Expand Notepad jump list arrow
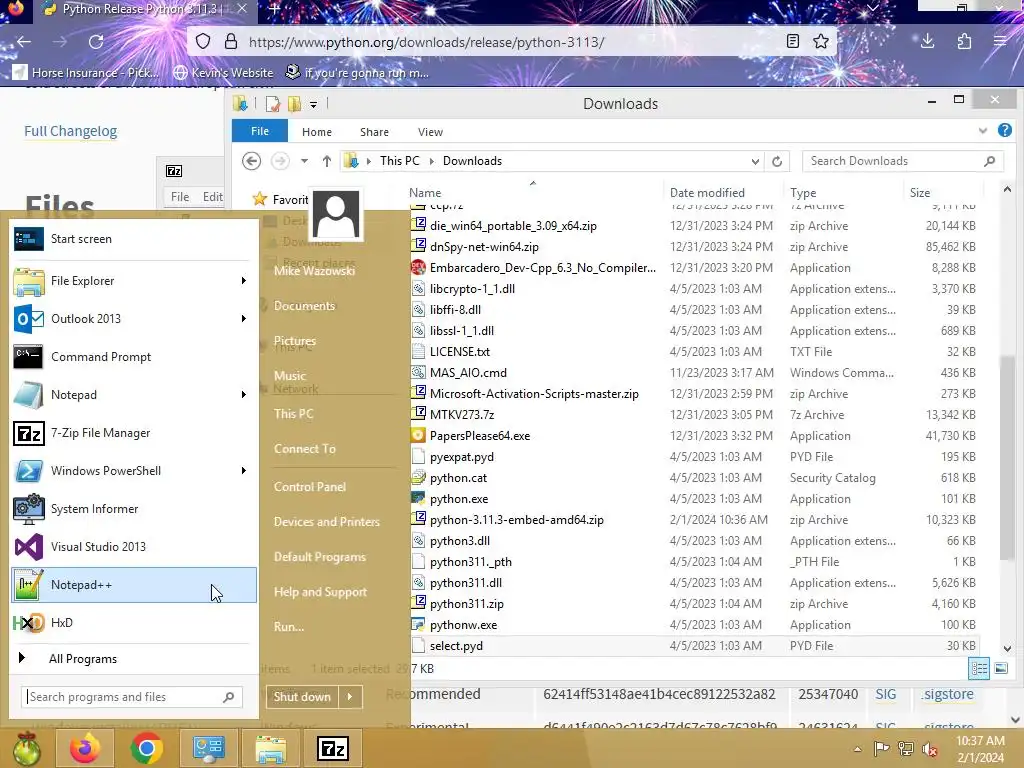Image resolution: width=1024 pixels, height=768 pixels. pos(244,394)
